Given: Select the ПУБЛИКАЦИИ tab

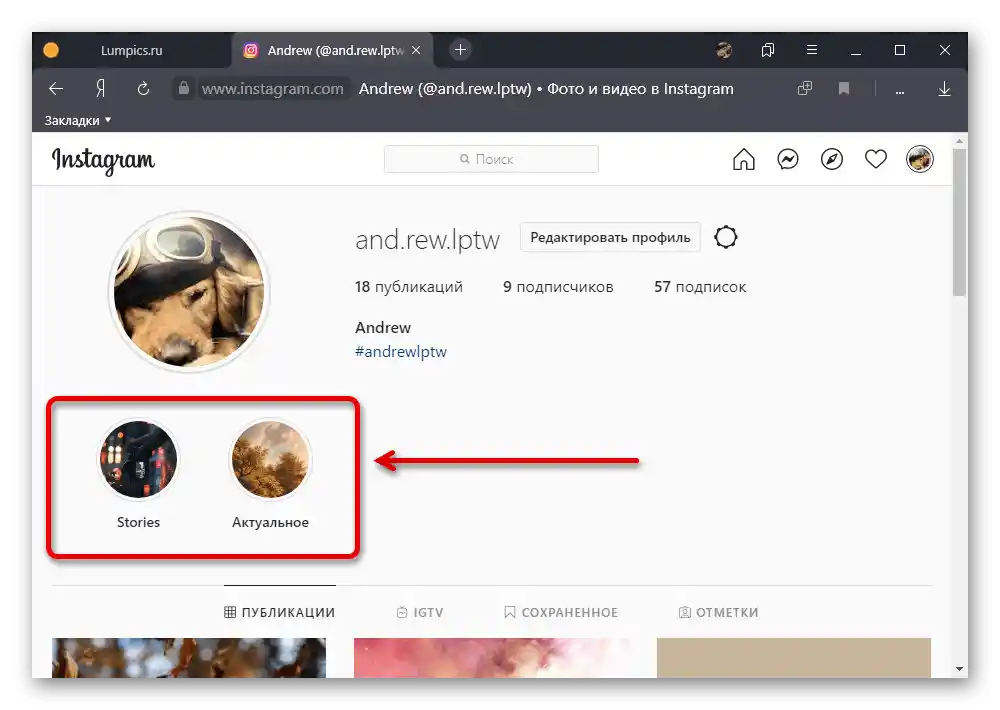Looking at the screenshot, I should click(279, 612).
